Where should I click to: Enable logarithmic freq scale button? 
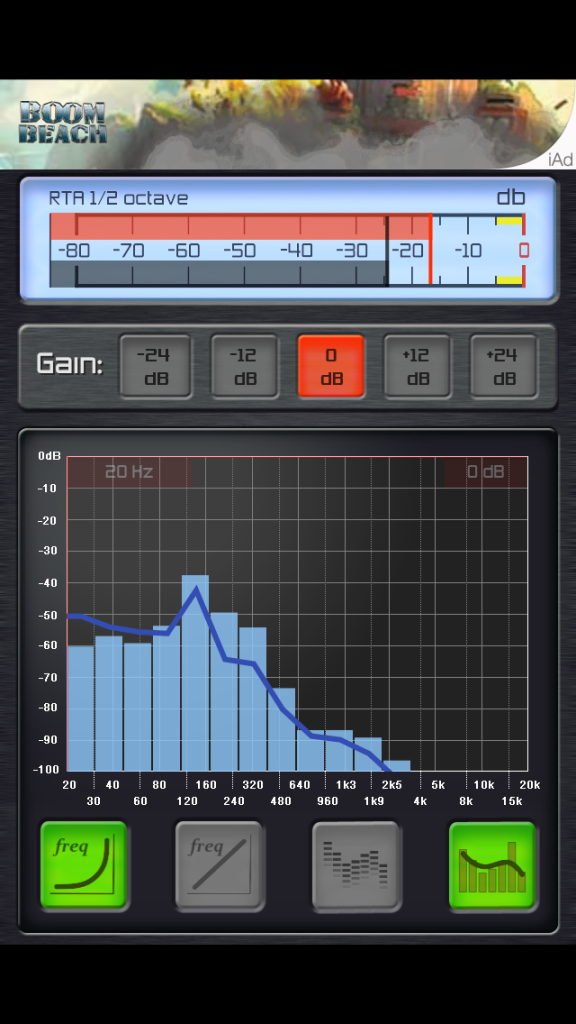pyautogui.click(x=84, y=865)
